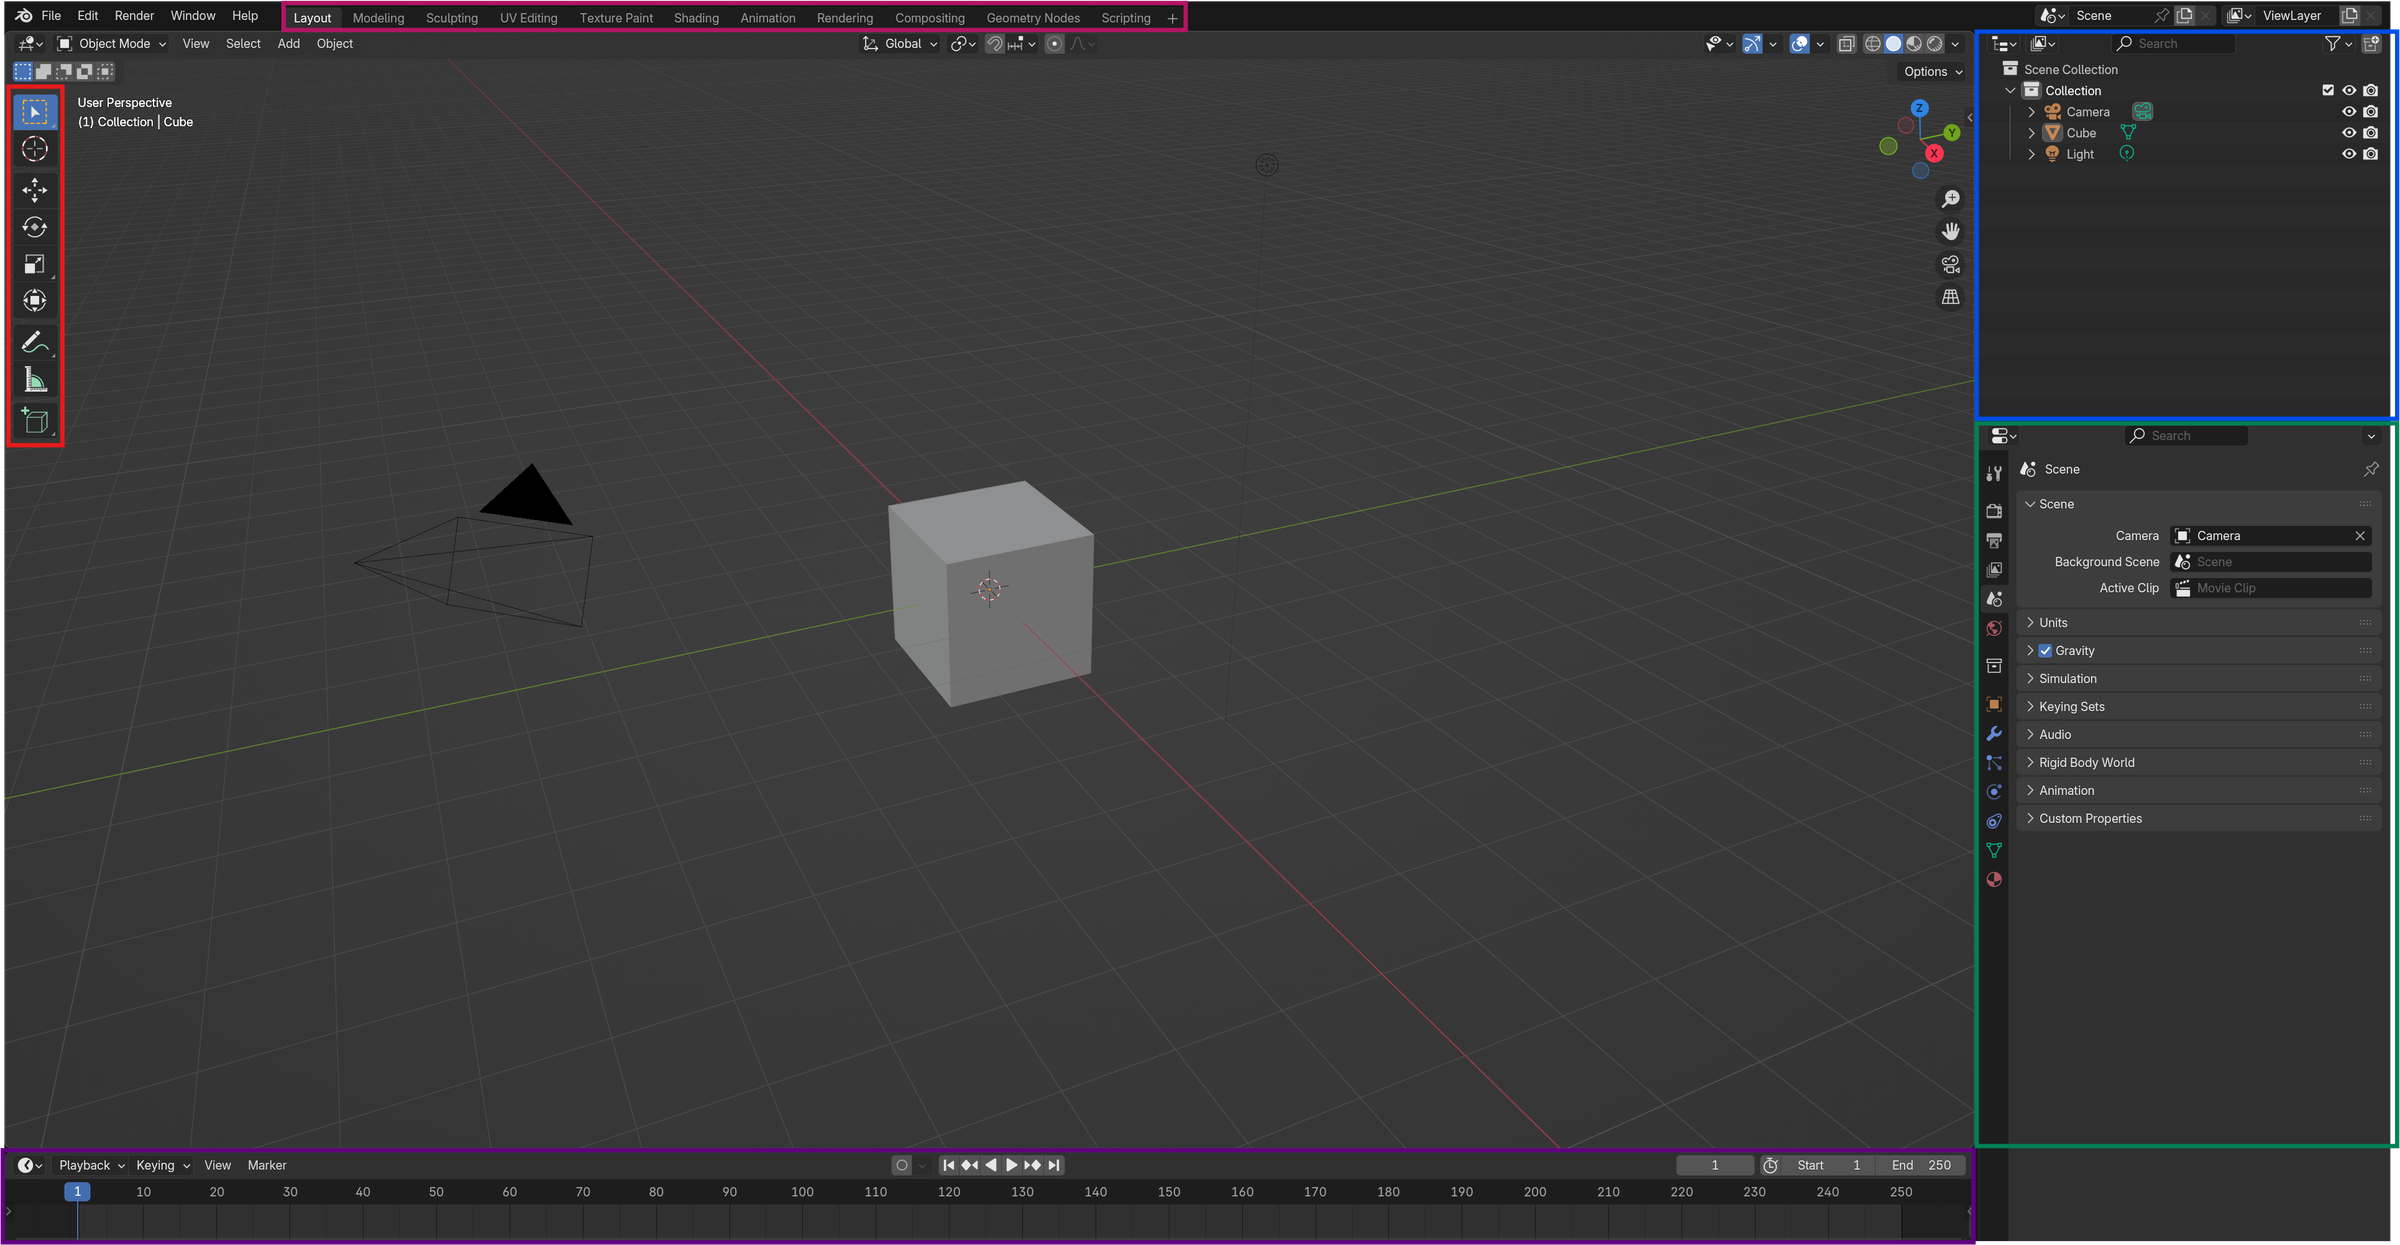Open the Object properties tab
2400x1245 pixels.
[x=1994, y=704]
